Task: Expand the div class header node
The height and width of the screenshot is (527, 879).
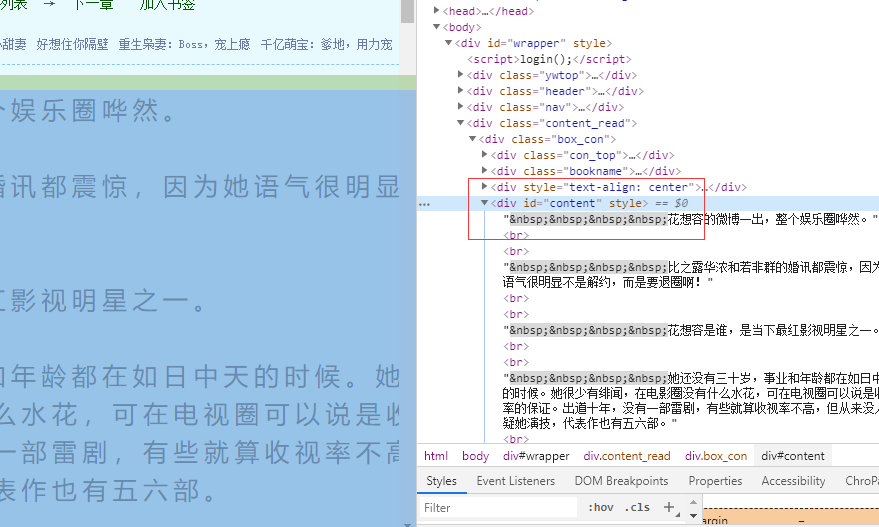Action: click(461, 91)
